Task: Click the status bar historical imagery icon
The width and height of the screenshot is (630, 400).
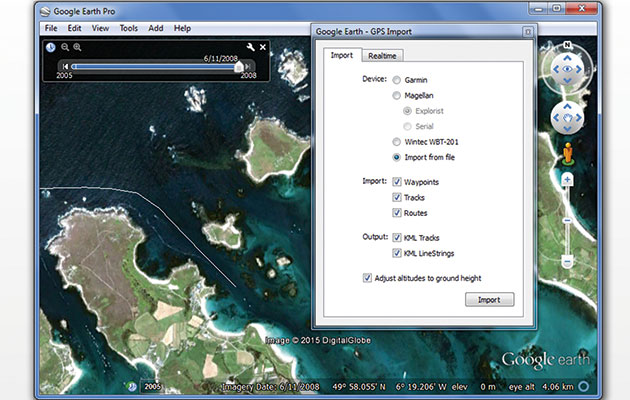Action: click(x=132, y=387)
